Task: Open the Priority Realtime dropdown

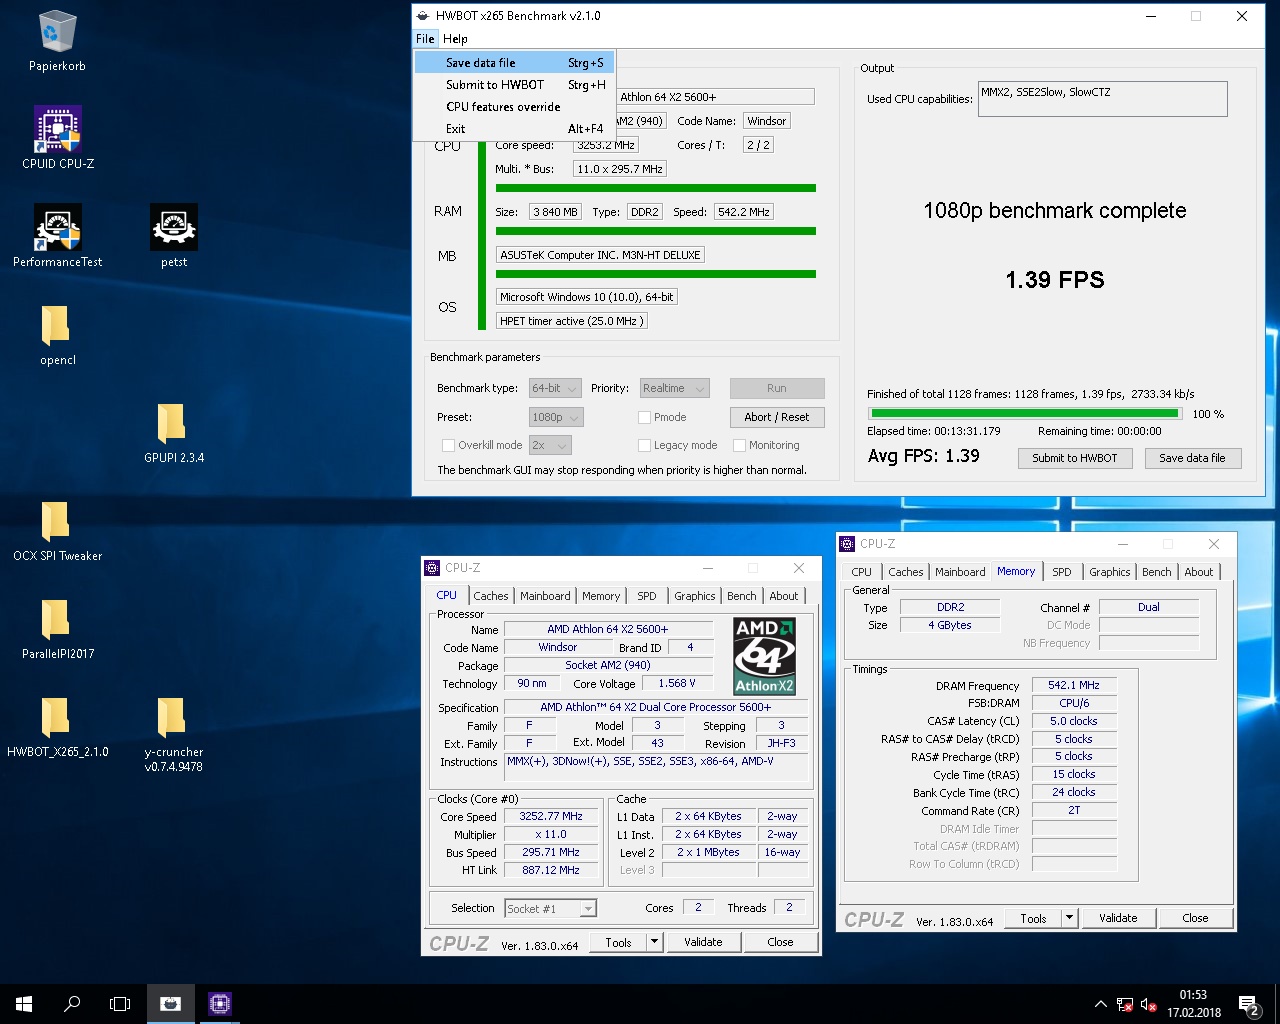Action: (674, 388)
